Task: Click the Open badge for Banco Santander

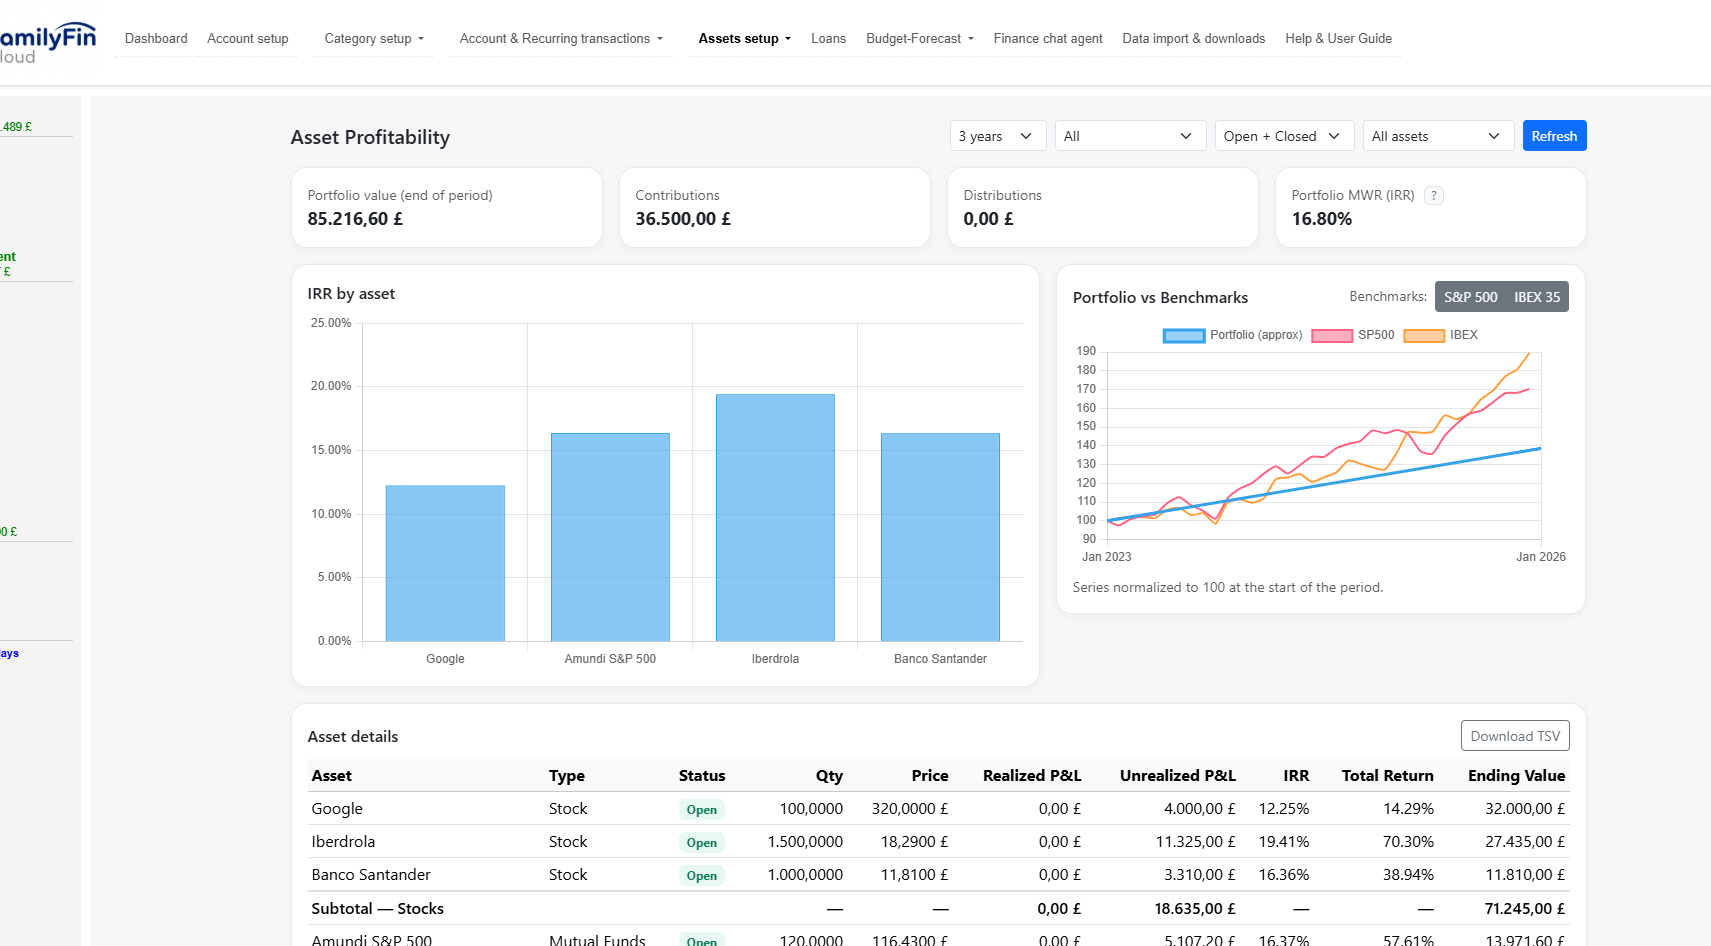Action: 702,876
